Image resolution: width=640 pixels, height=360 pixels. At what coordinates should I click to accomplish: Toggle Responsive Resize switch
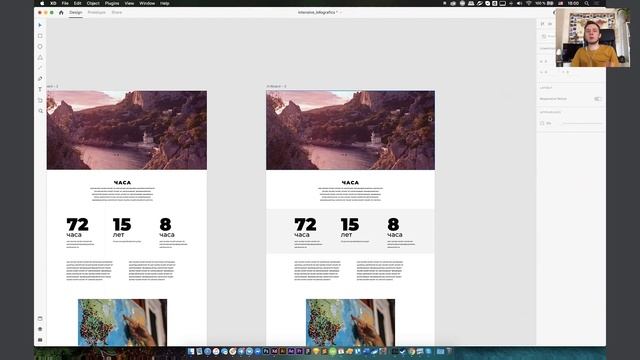[598, 99]
